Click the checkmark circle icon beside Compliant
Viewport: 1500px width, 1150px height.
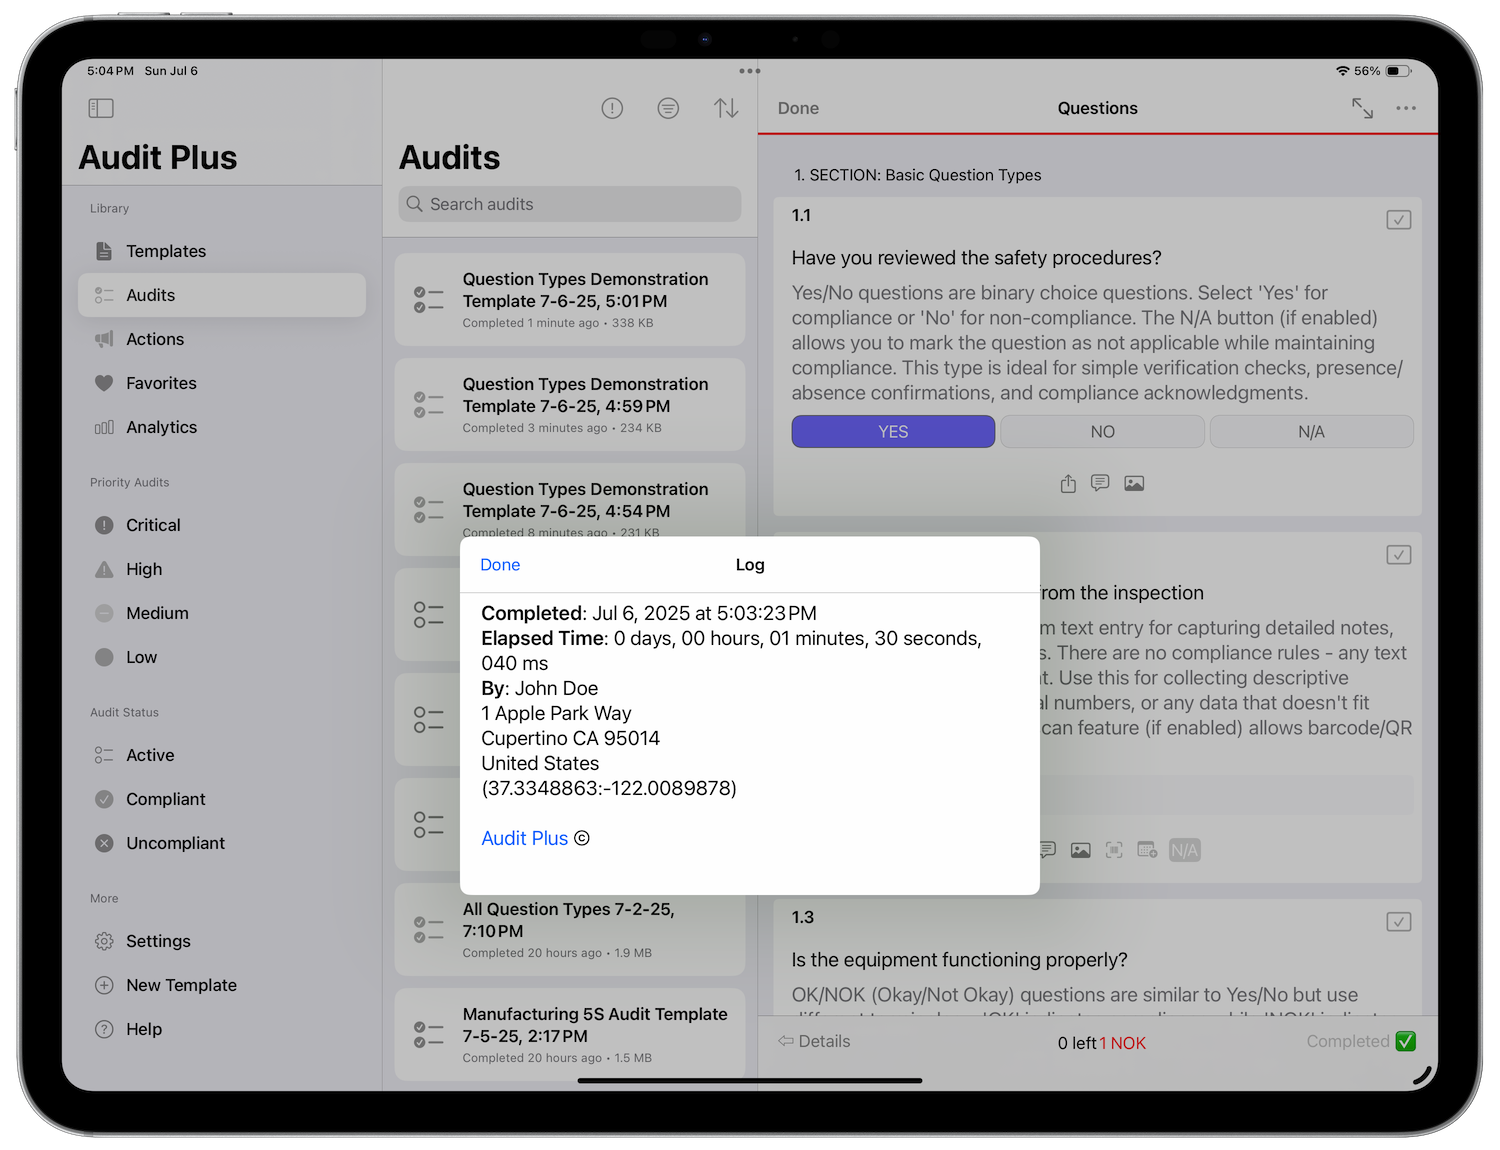104,799
